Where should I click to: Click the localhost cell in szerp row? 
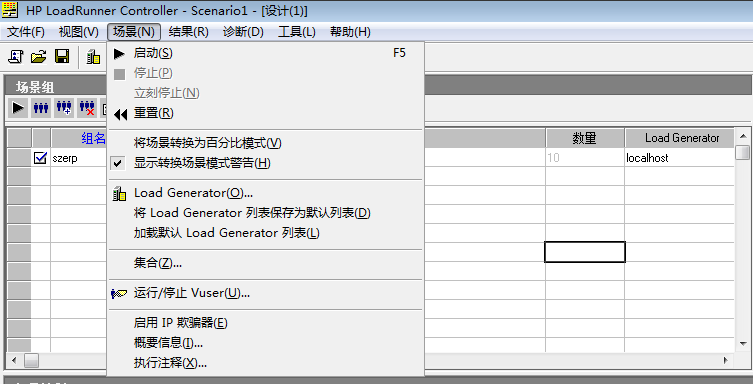[x=679, y=158]
